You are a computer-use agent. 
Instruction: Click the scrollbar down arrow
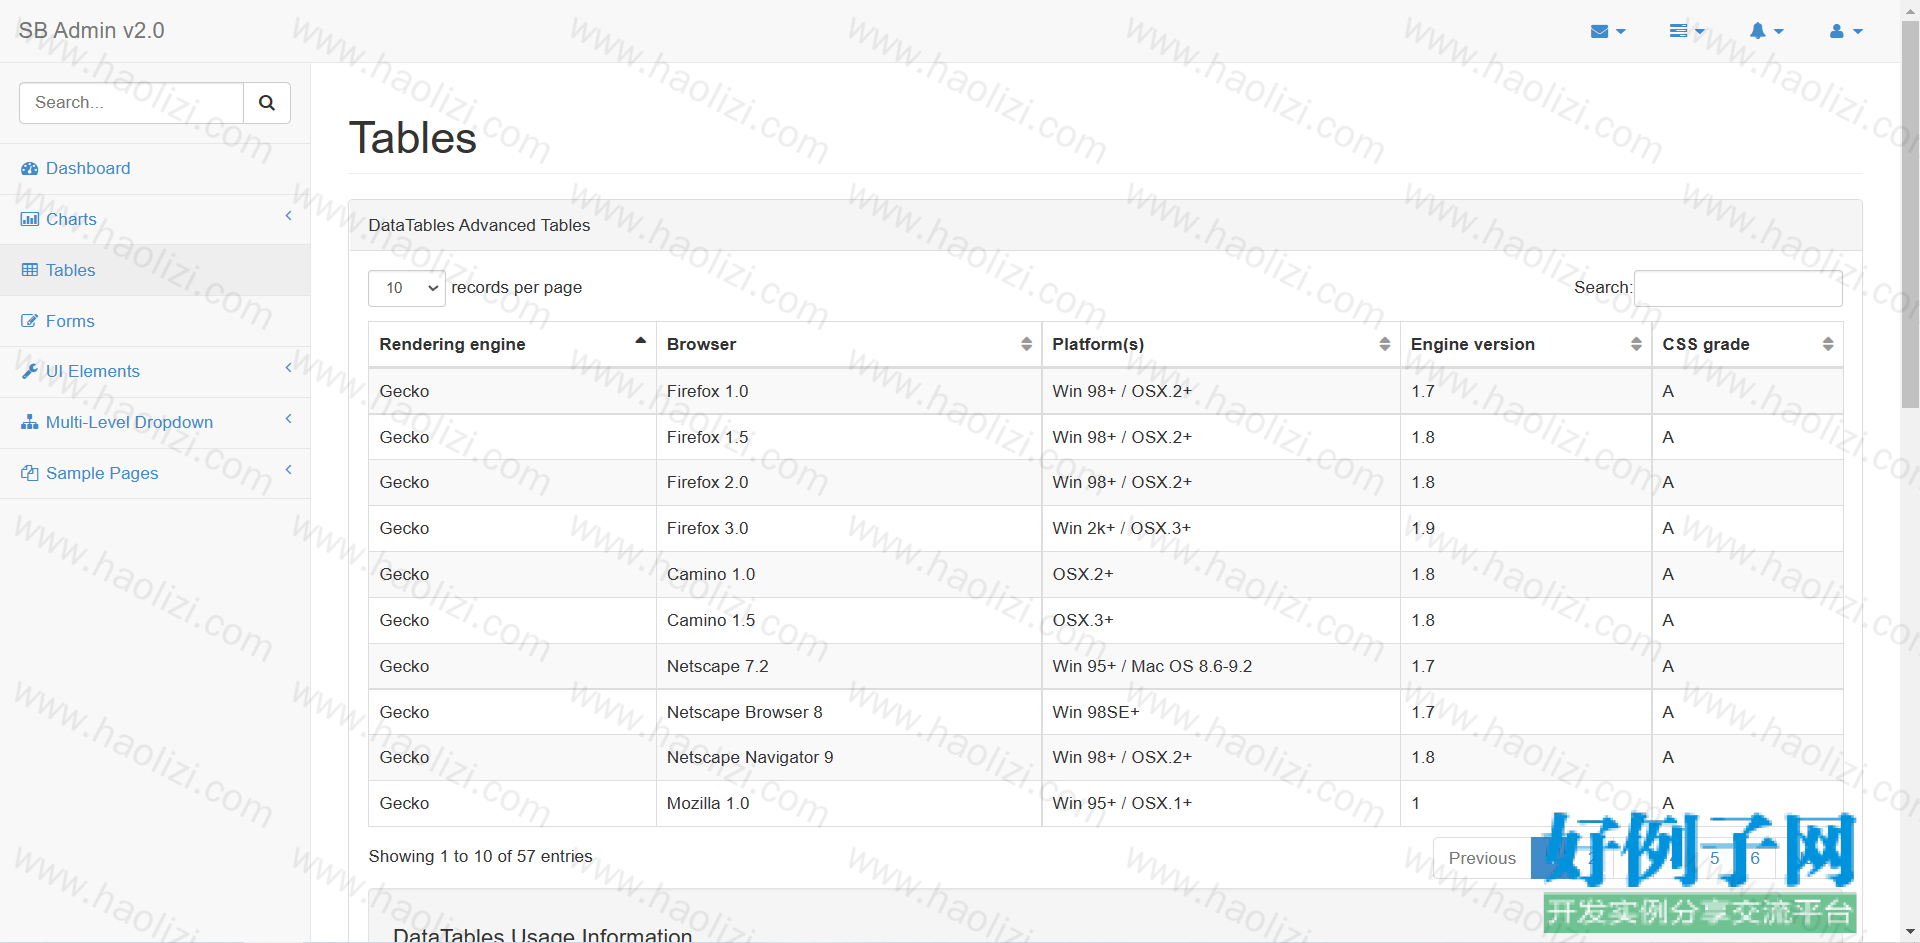(x=1910, y=932)
